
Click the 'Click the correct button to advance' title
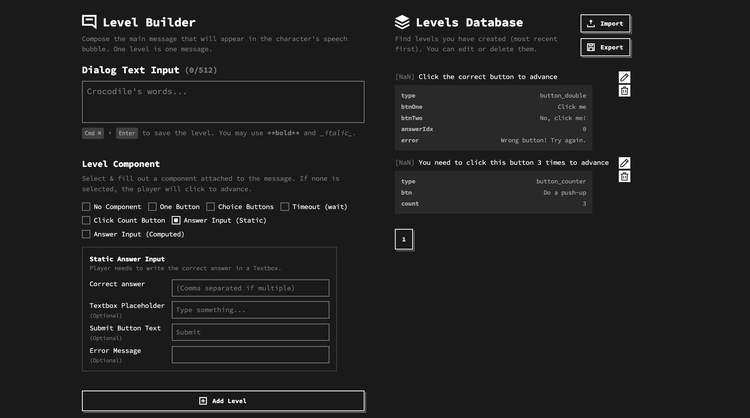(487, 77)
